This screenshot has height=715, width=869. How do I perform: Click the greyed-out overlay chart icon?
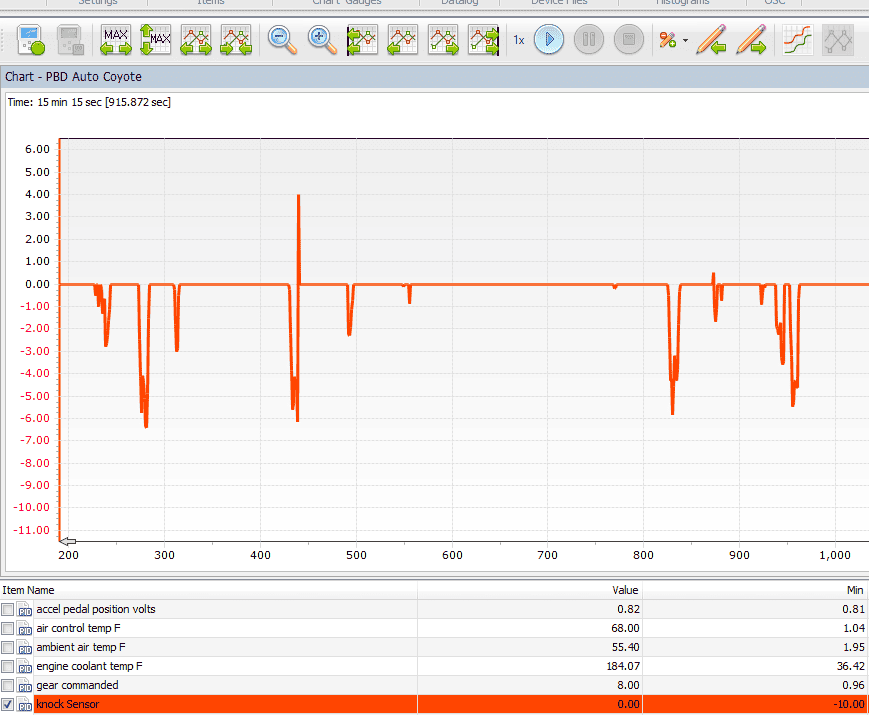tap(838, 40)
